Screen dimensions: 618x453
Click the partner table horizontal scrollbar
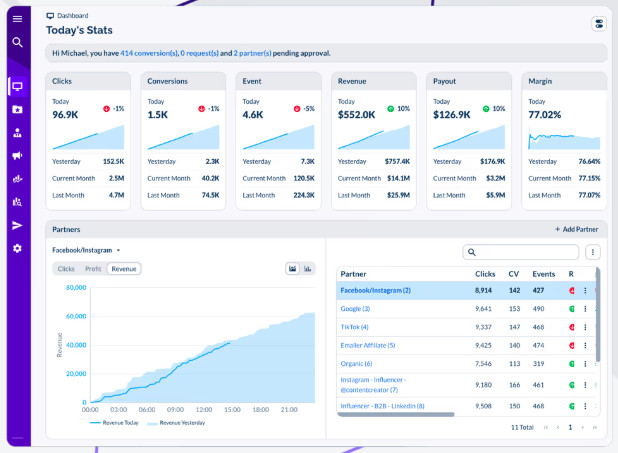396,414
